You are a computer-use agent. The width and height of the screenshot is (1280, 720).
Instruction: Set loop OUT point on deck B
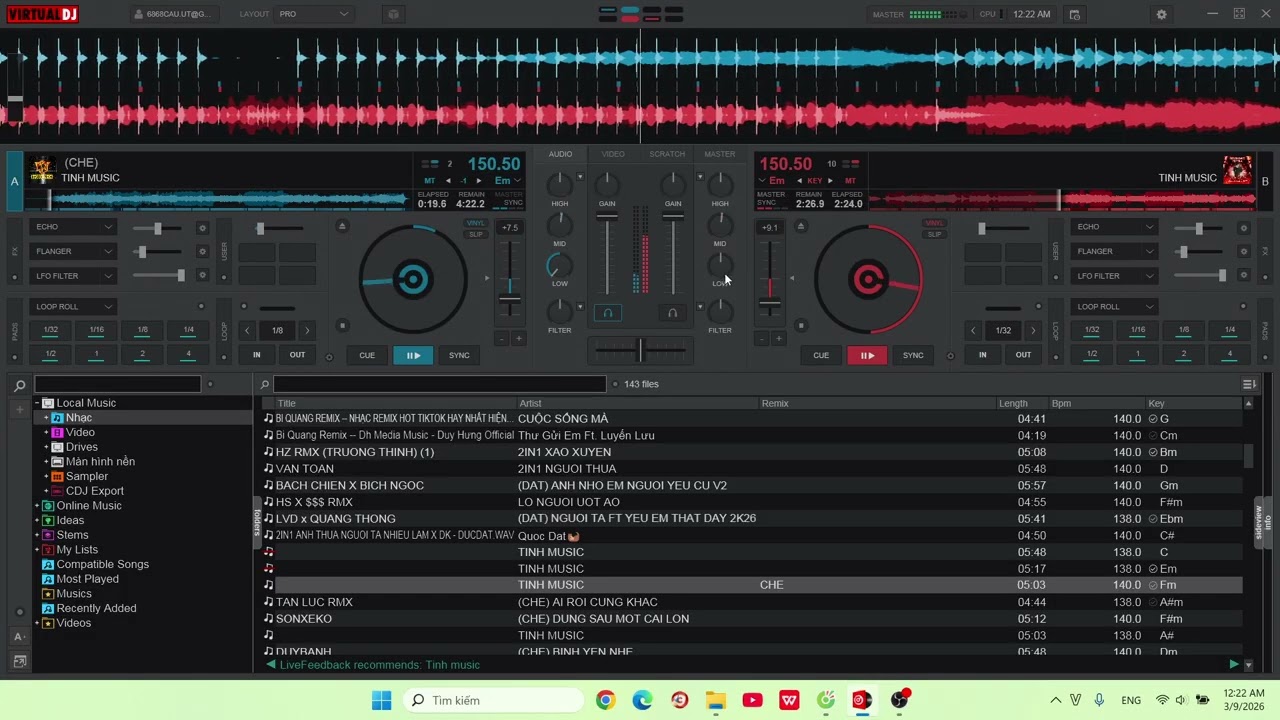point(1023,355)
